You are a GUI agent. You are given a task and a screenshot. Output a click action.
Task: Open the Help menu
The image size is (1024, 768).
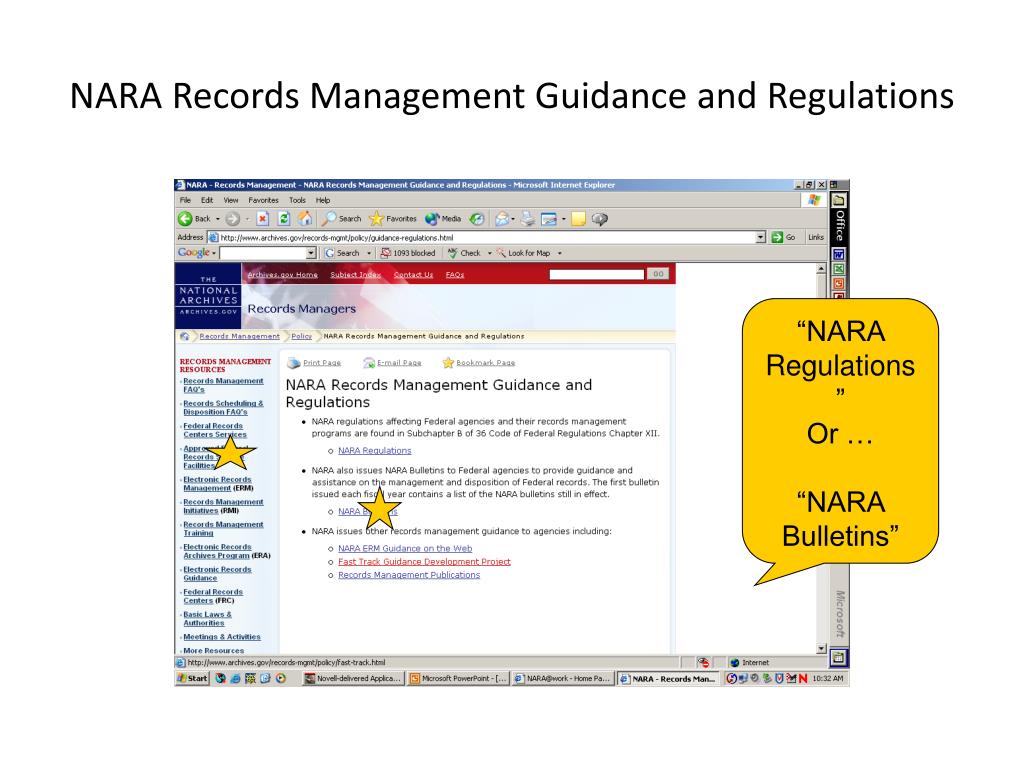coord(323,200)
